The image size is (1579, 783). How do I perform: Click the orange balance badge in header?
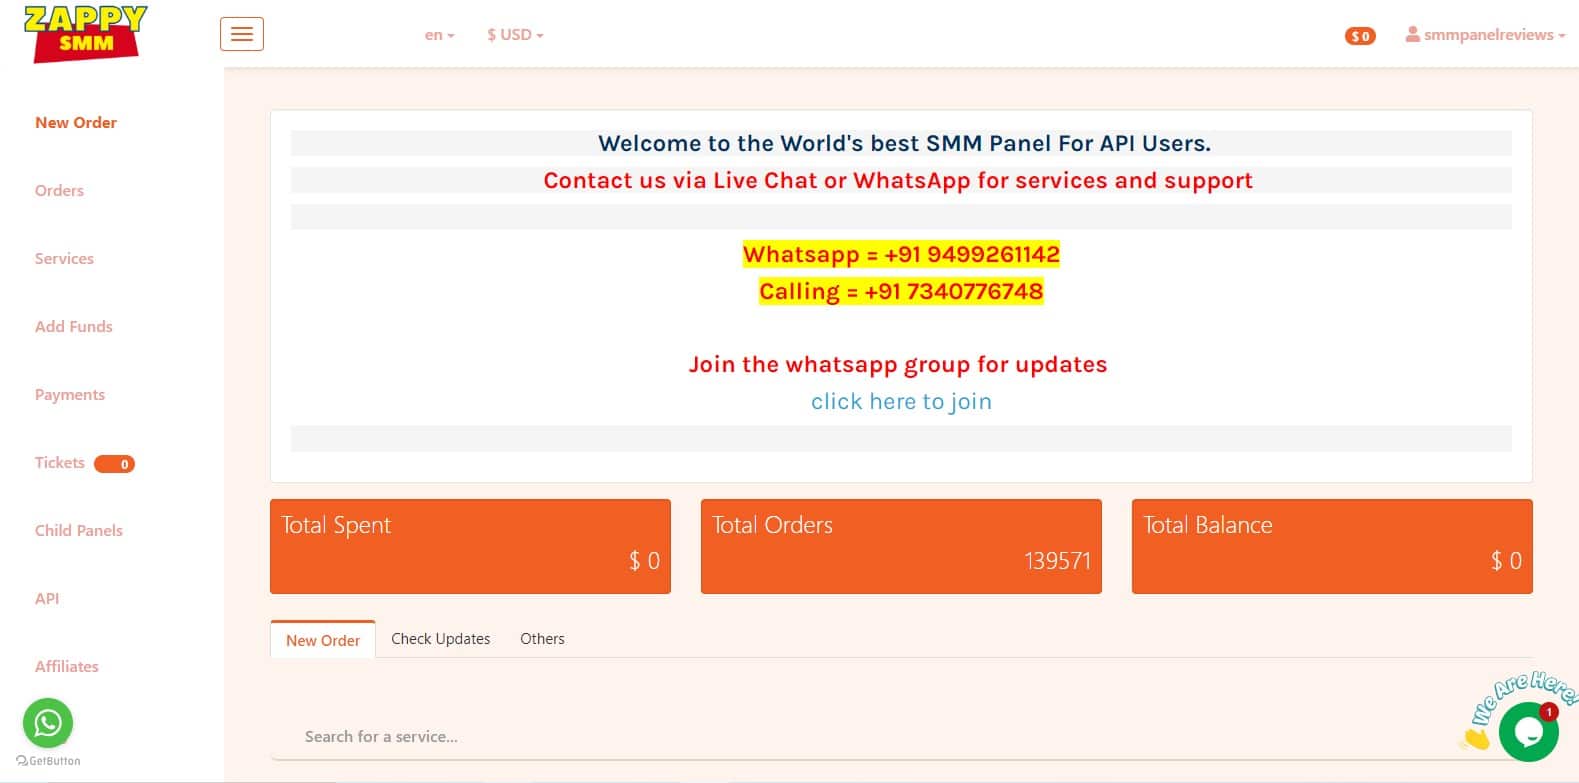[1360, 36]
